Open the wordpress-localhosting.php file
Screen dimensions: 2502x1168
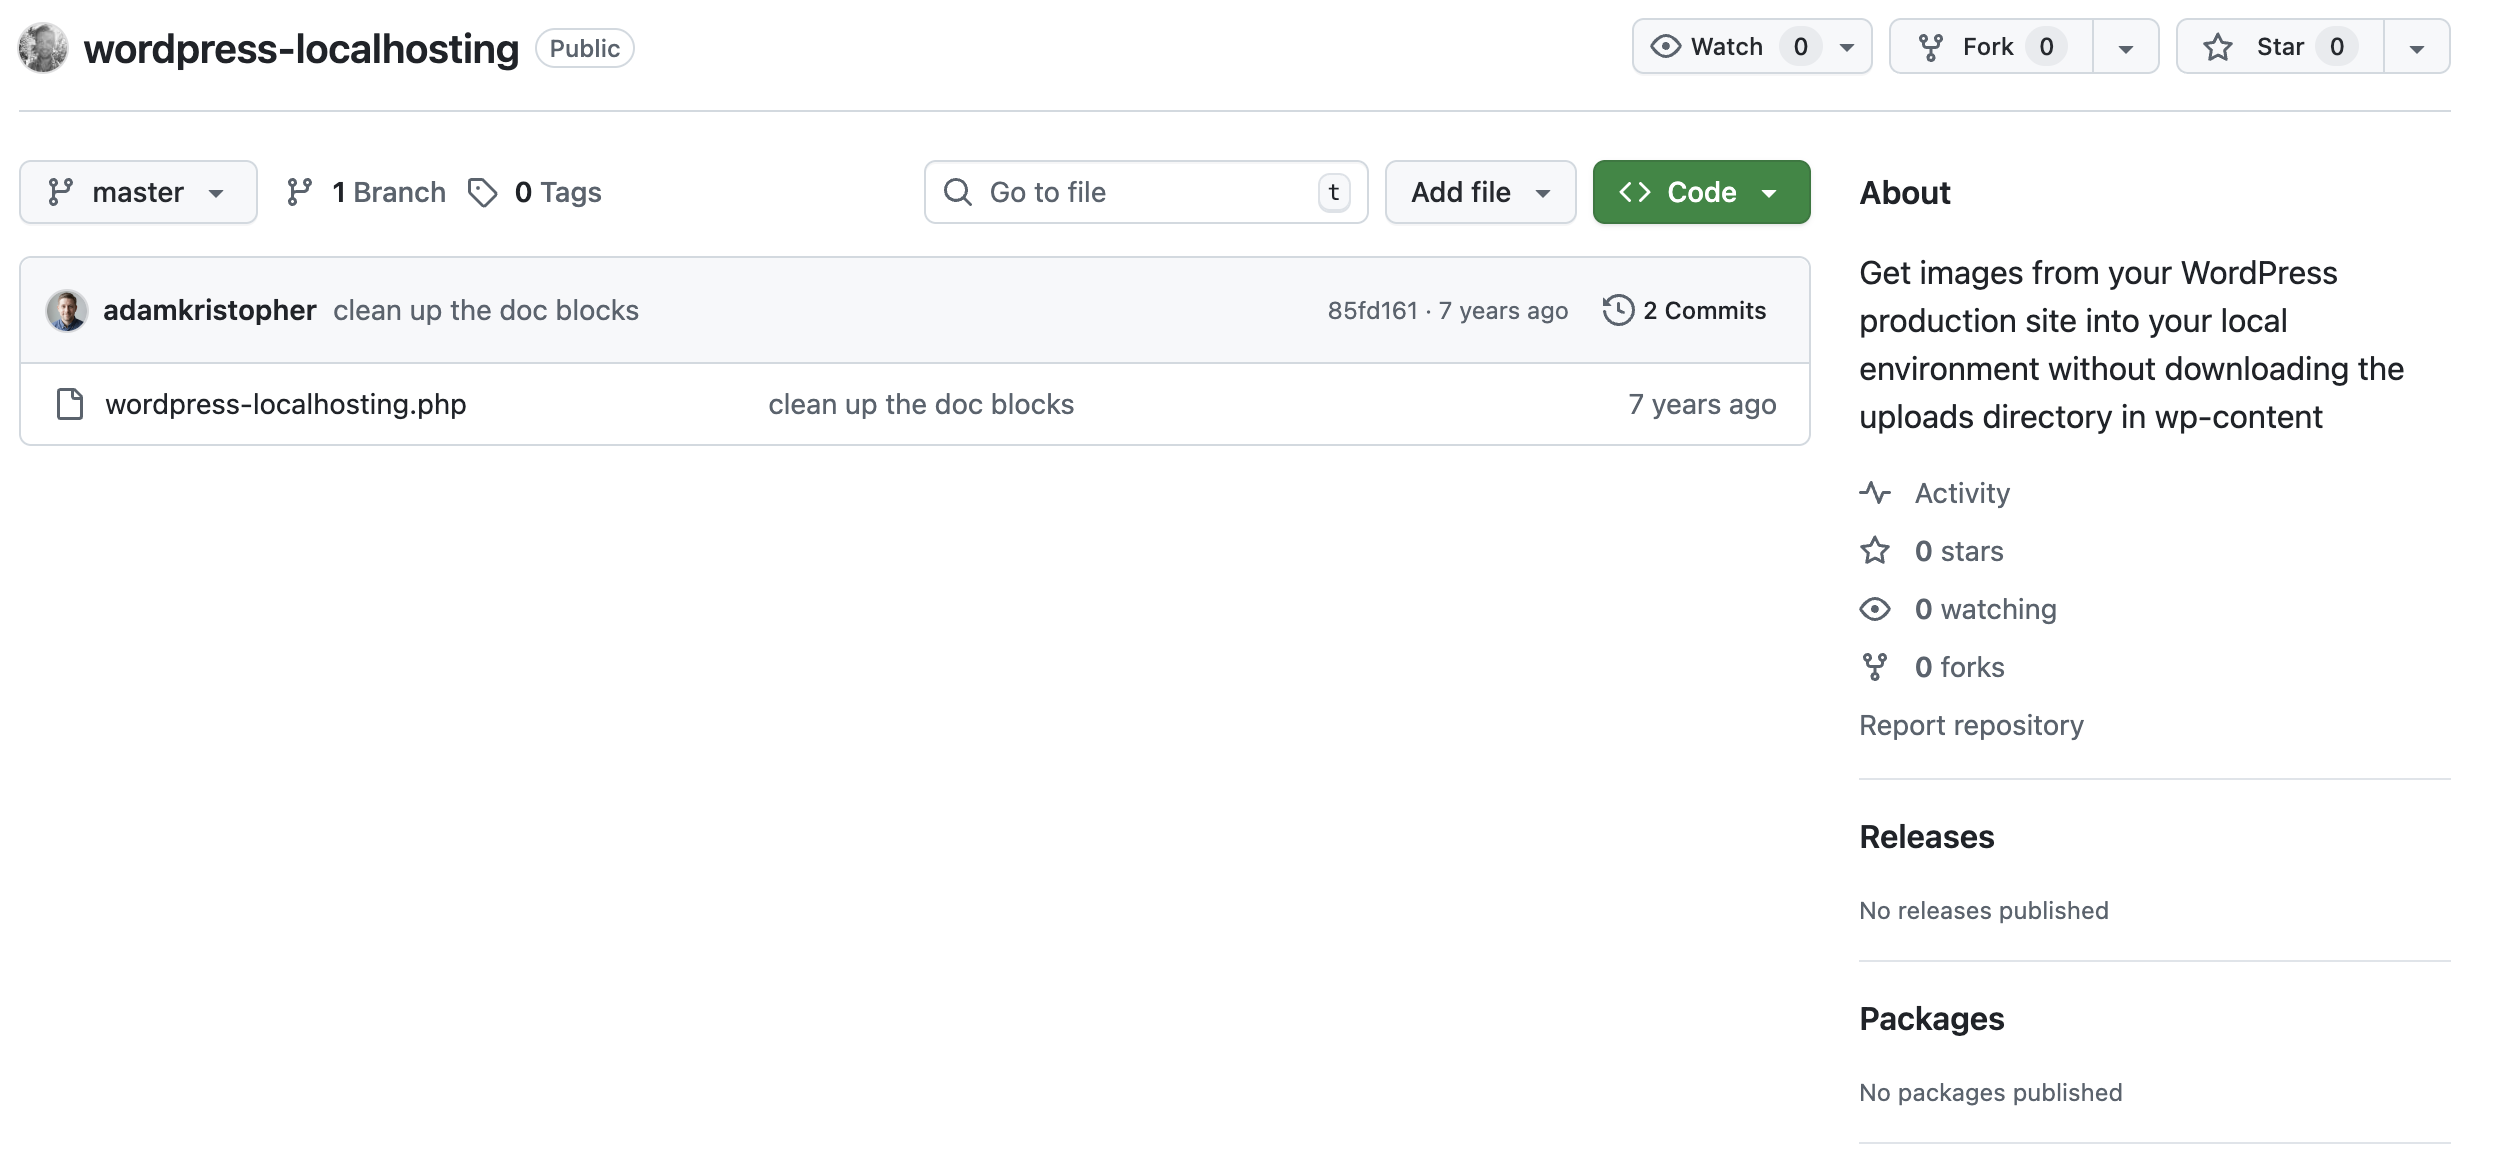tap(286, 404)
